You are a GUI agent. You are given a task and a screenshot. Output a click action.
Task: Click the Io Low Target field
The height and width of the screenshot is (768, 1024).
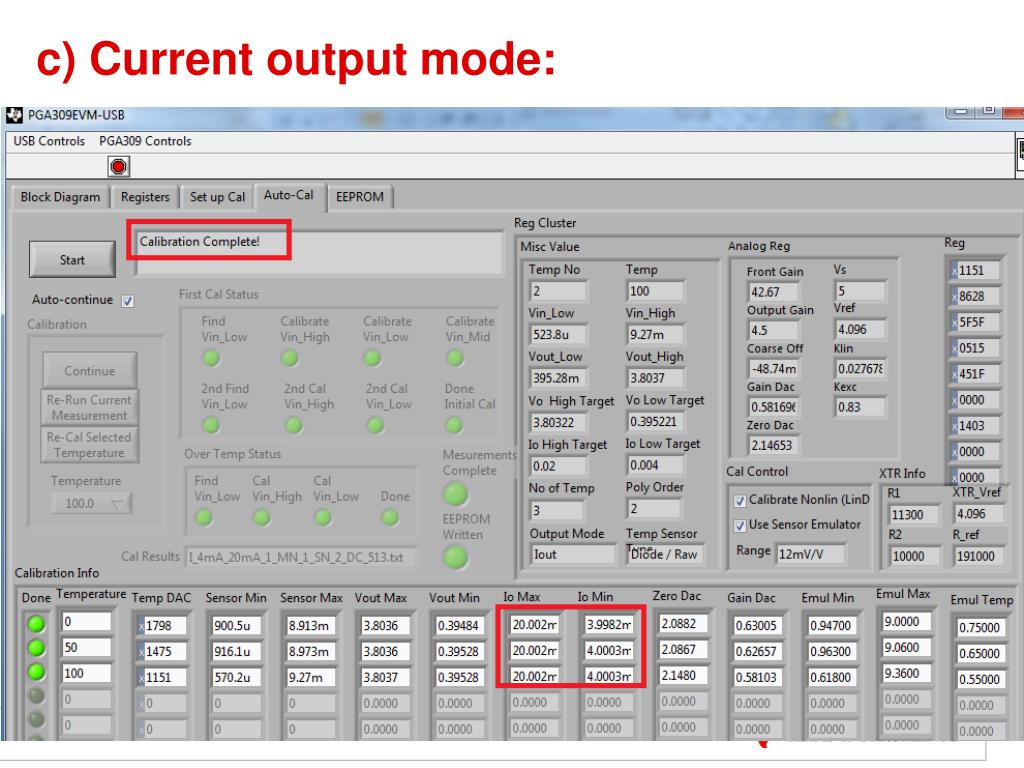click(x=655, y=466)
